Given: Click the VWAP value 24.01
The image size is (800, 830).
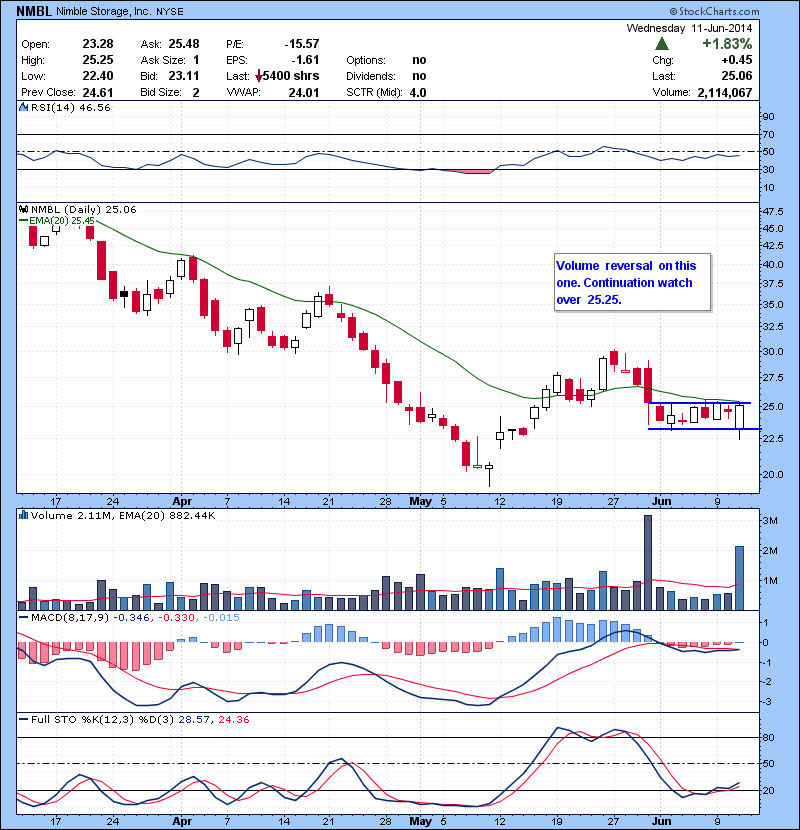Looking at the screenshot, I should pyautogui.click(x=304, y=93).
